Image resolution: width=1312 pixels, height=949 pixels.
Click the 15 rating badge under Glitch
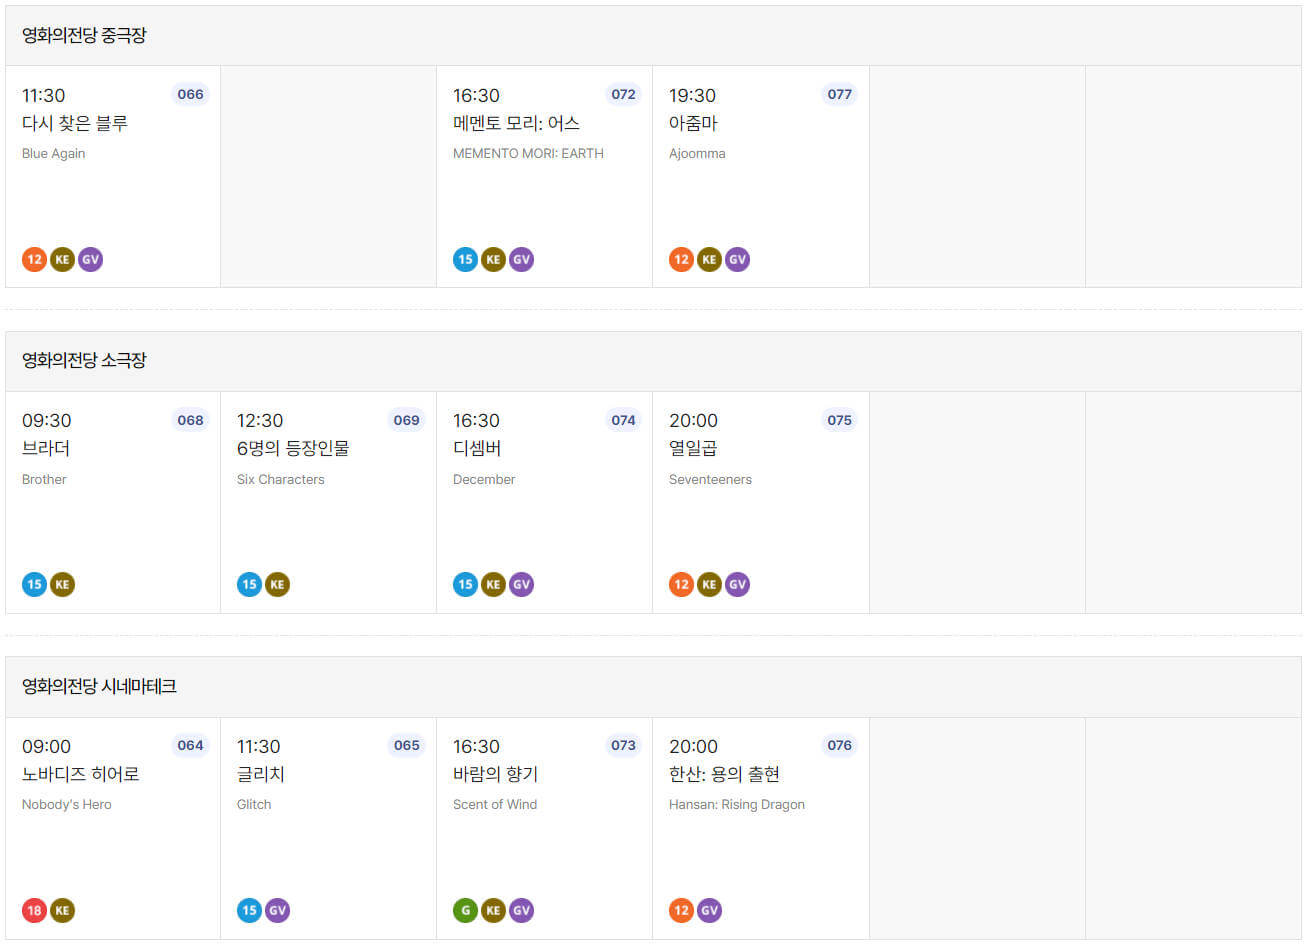tap(249, 910)
